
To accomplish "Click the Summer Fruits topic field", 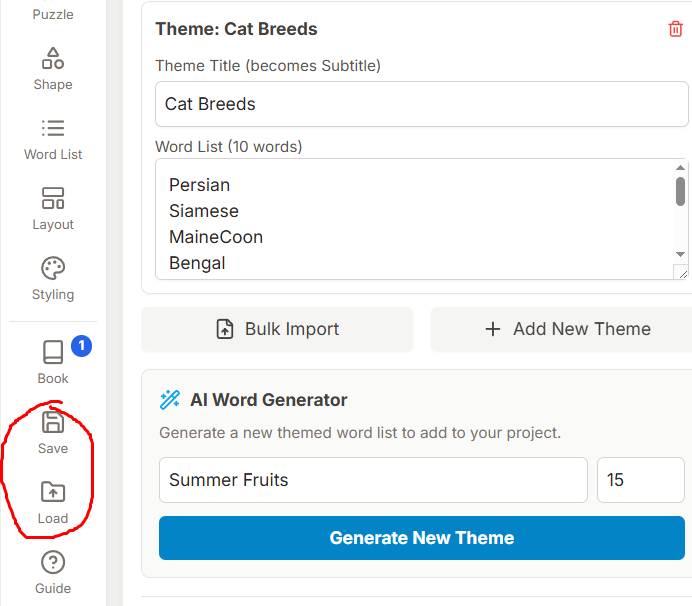I will tap(373, 480).
